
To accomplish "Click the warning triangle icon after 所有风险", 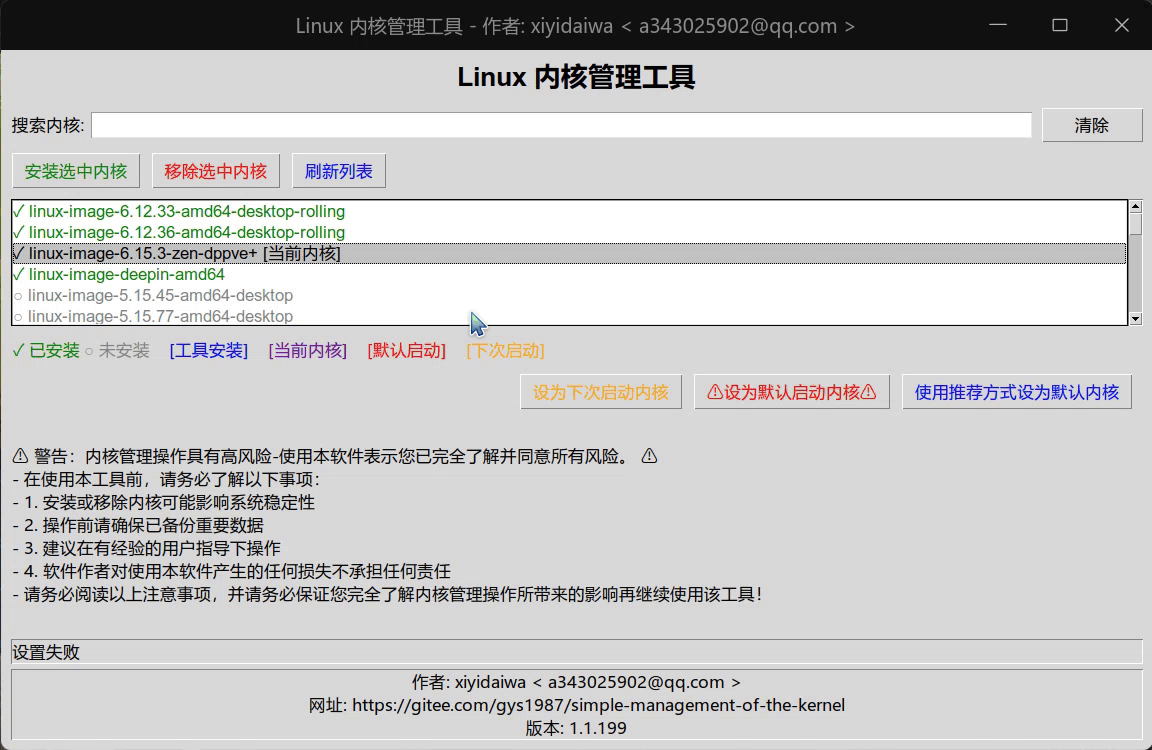I will [649, 456].
